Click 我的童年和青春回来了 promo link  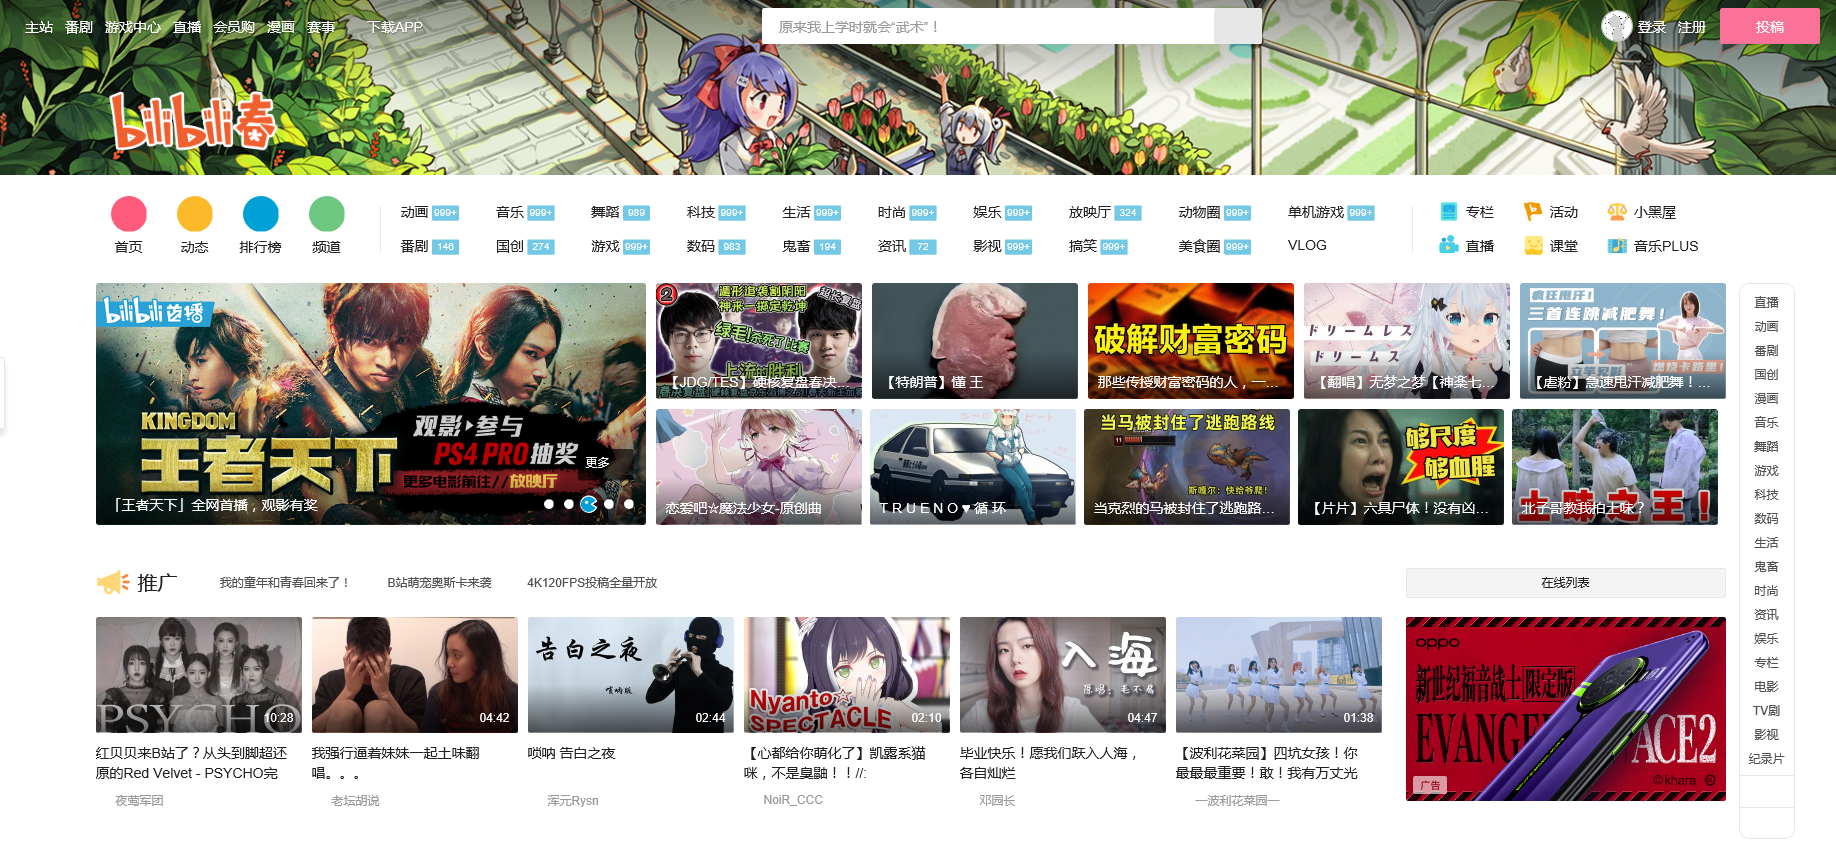point(285,582)
